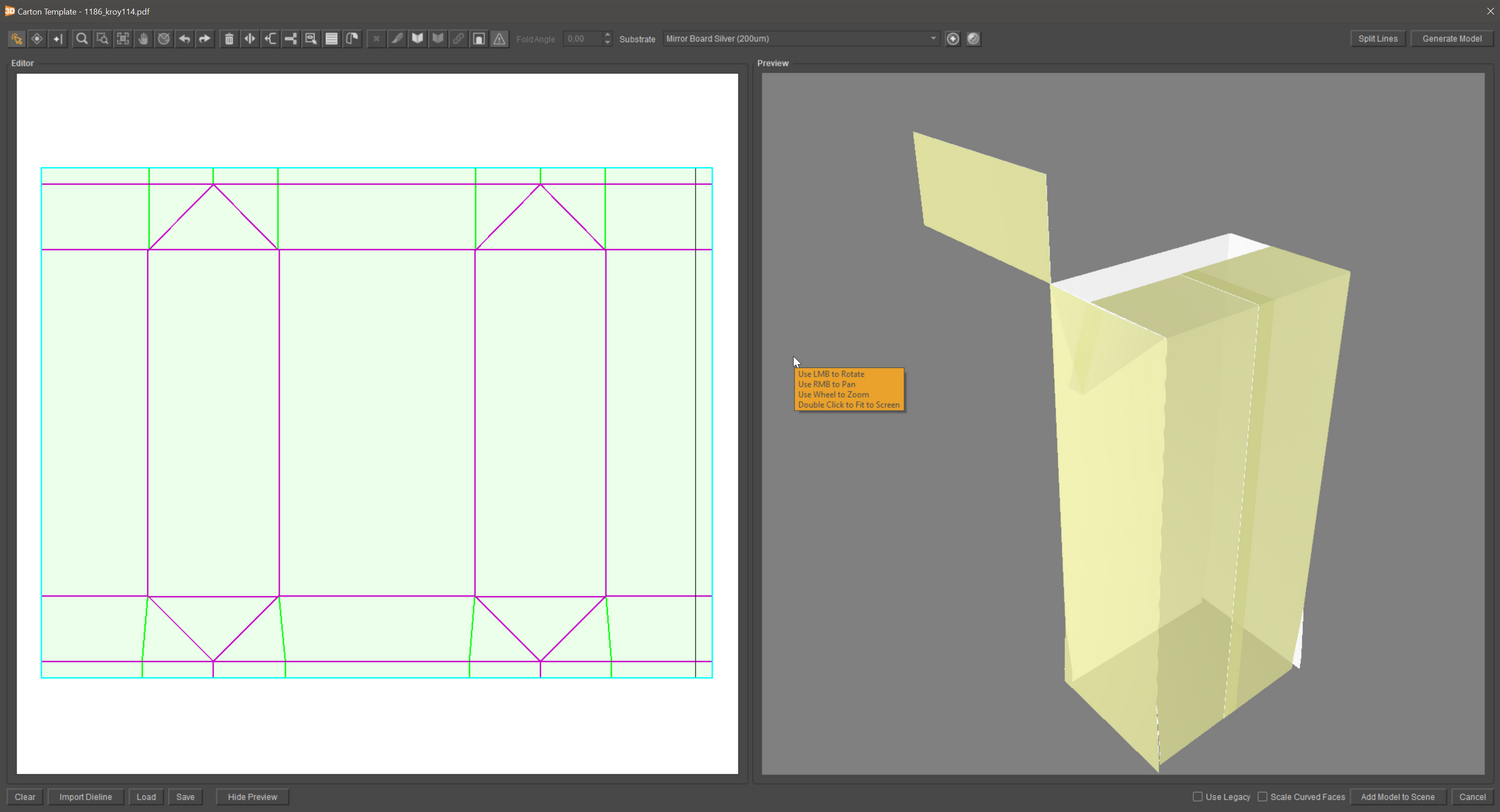Click the Split Lines button

(1378, 39)
